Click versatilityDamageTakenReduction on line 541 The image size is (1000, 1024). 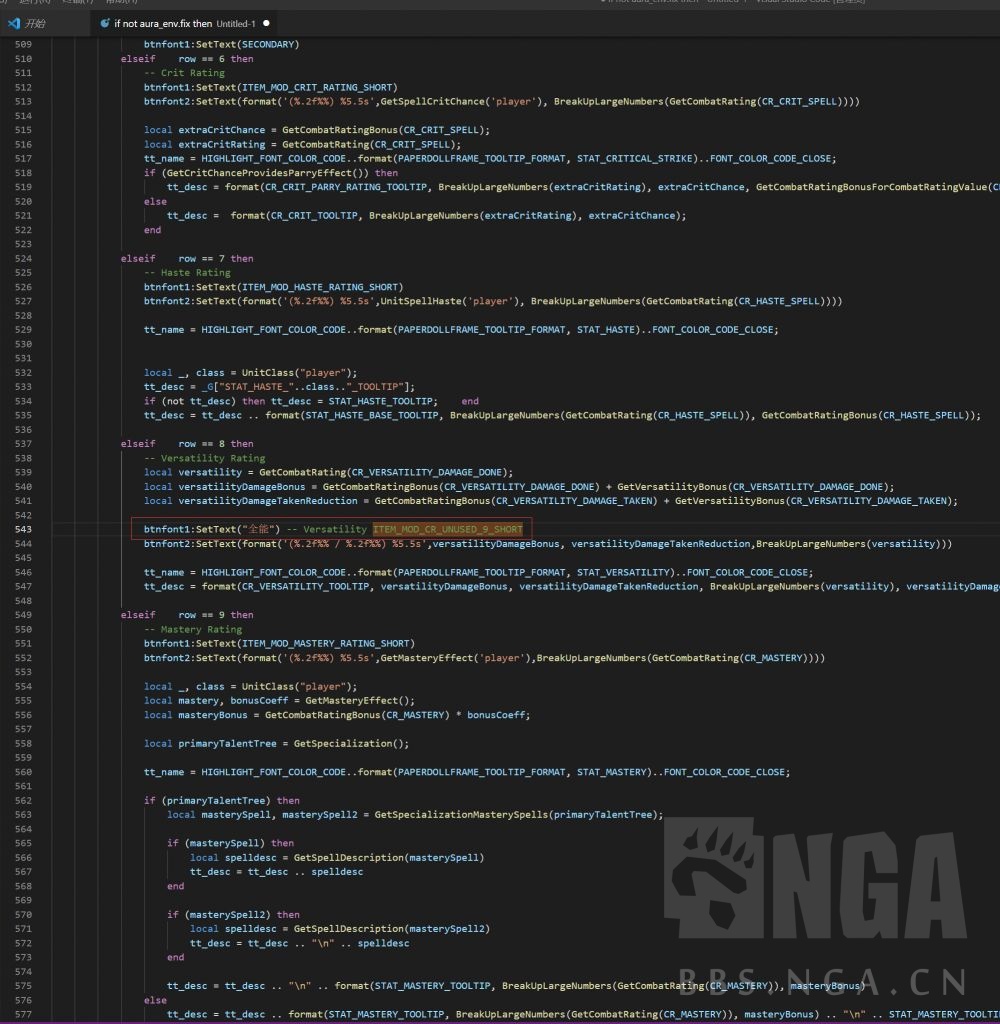(x=268, y=502)
